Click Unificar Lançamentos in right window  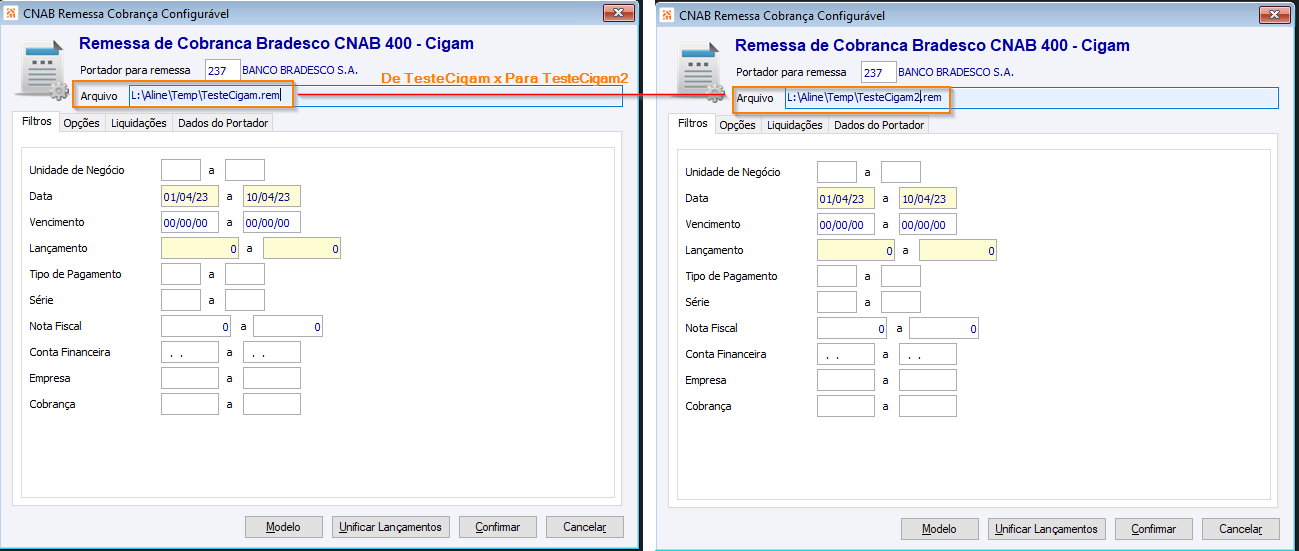coord(1047,529)
